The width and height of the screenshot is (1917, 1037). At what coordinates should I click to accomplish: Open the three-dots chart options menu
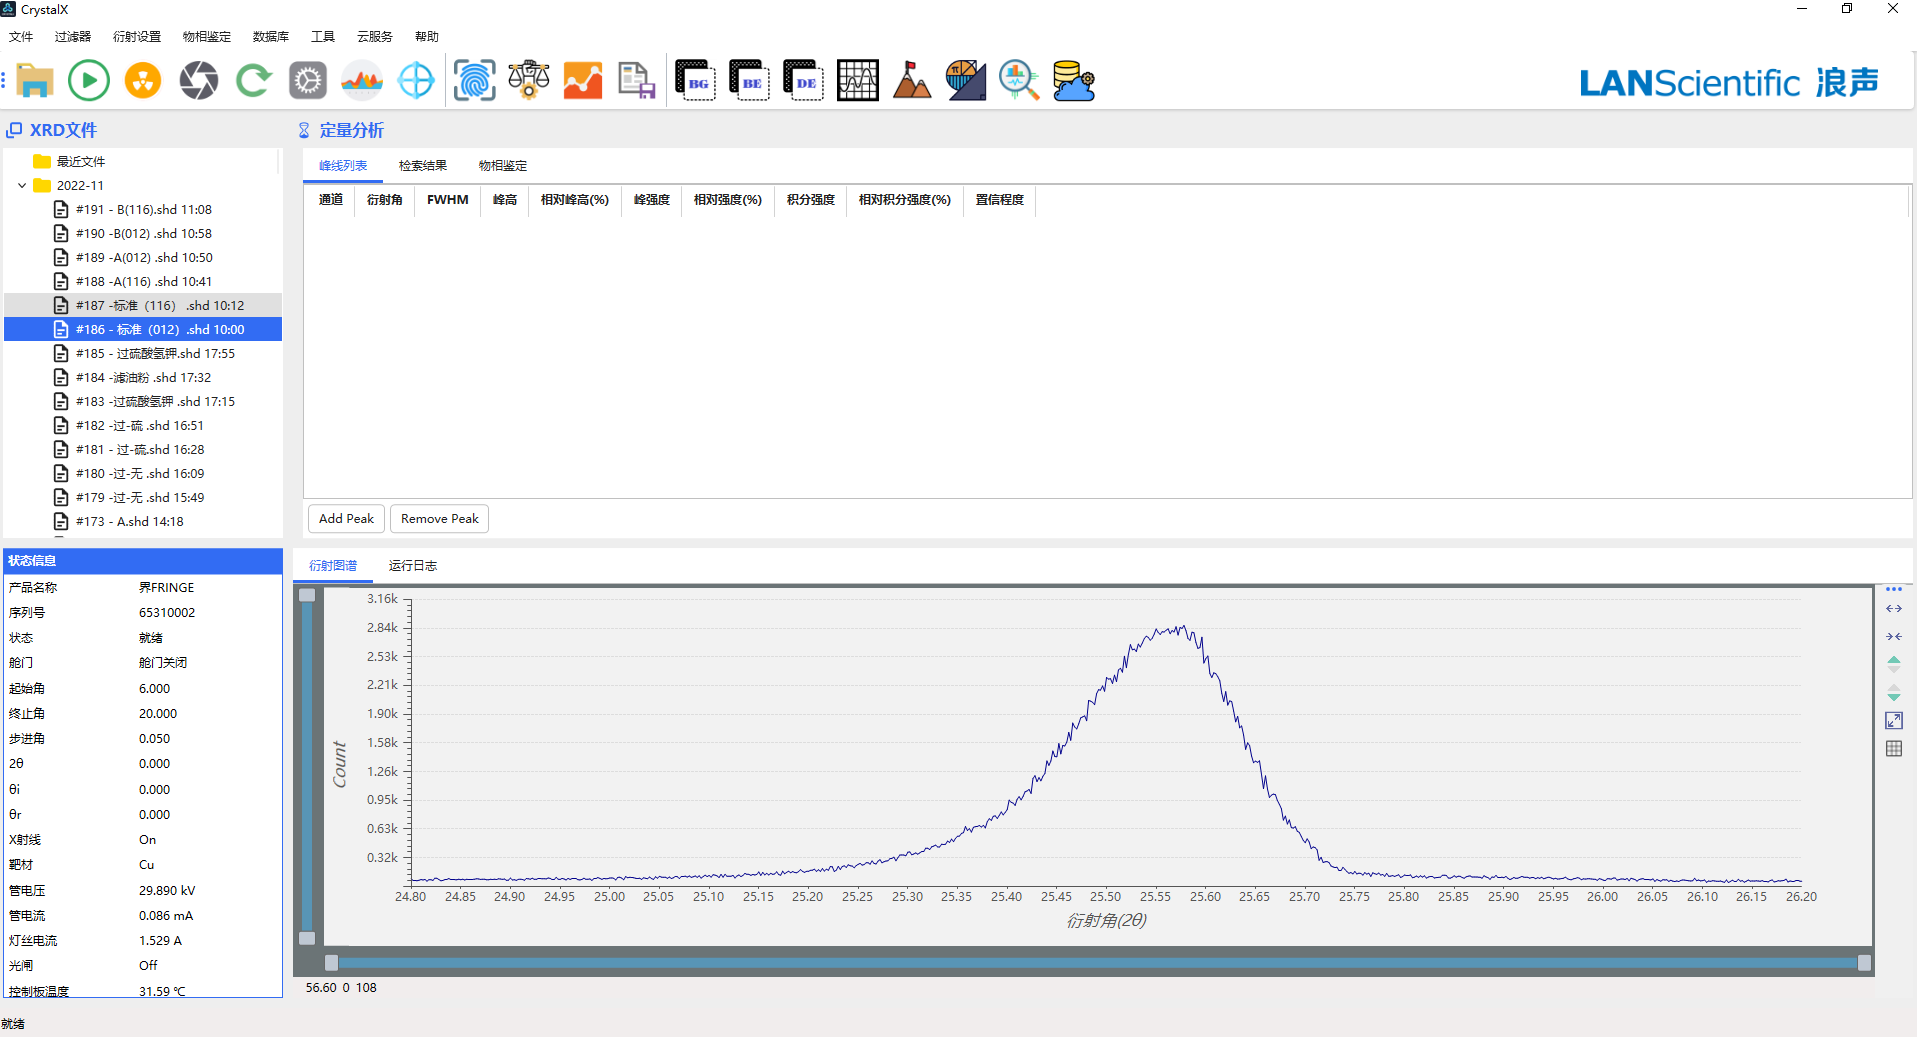1894,590
